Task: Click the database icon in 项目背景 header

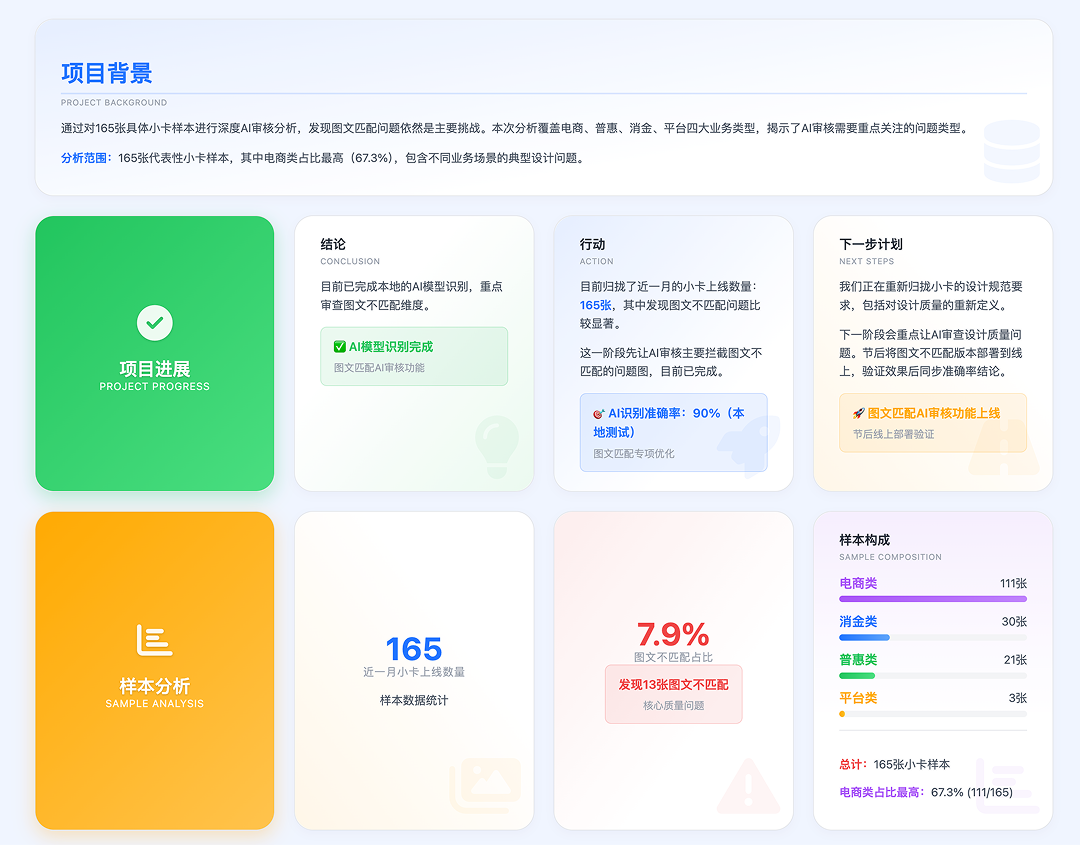Action: 1011,150
